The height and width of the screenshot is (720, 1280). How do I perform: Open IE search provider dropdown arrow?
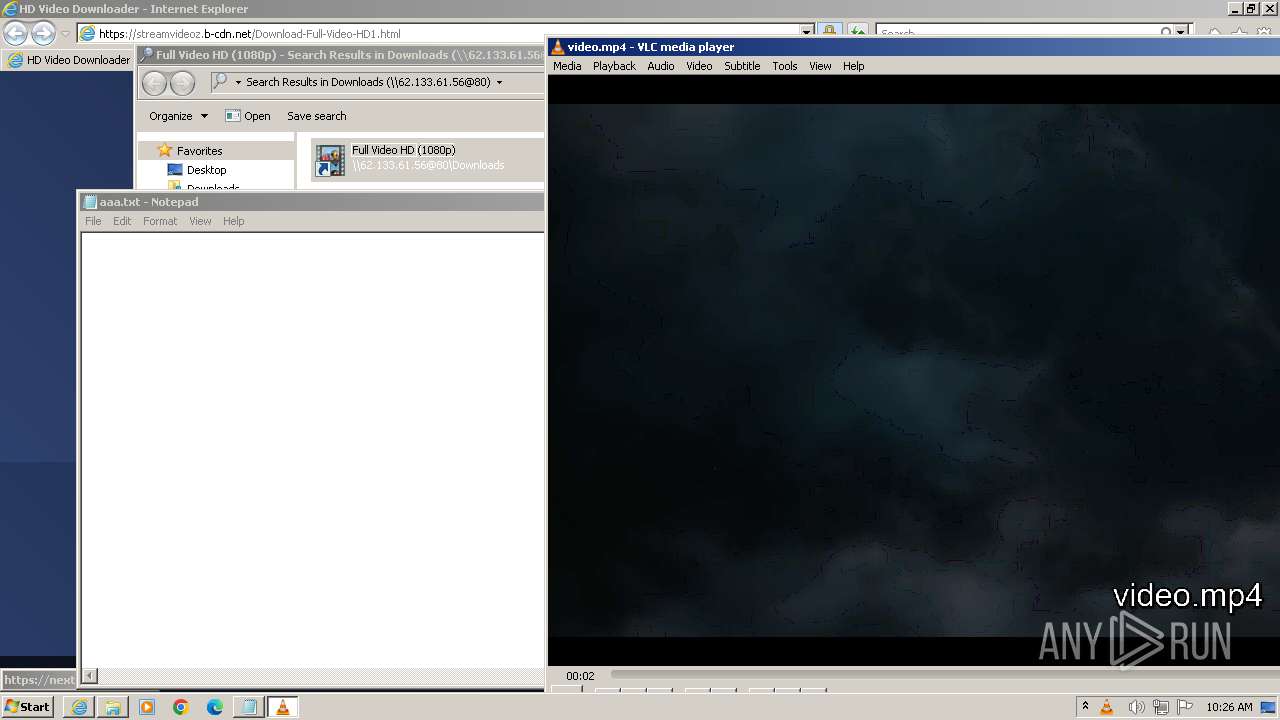coord(1181,33)
